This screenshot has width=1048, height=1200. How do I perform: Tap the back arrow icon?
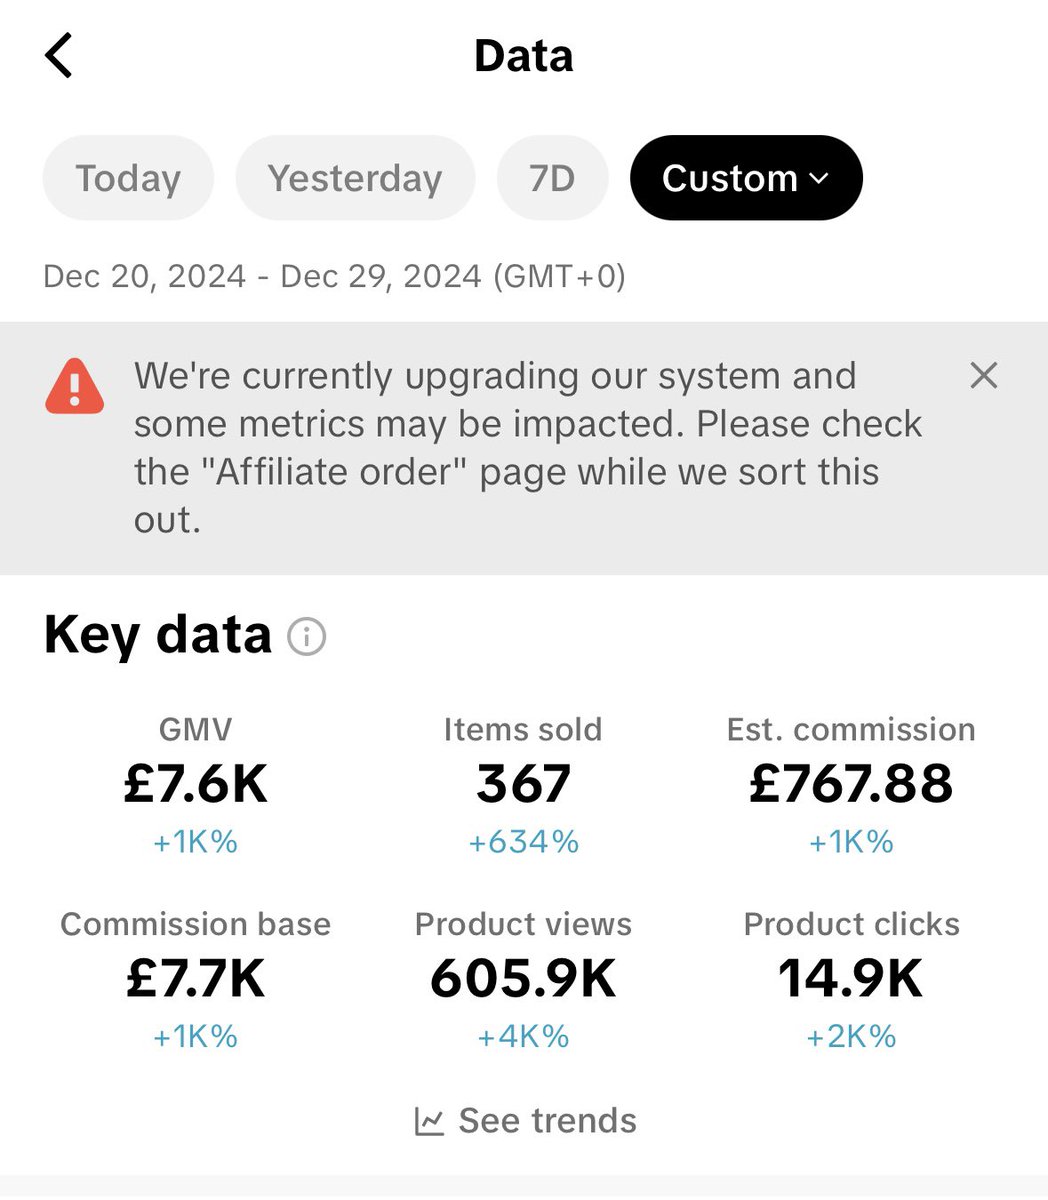(x=59, y=55)
